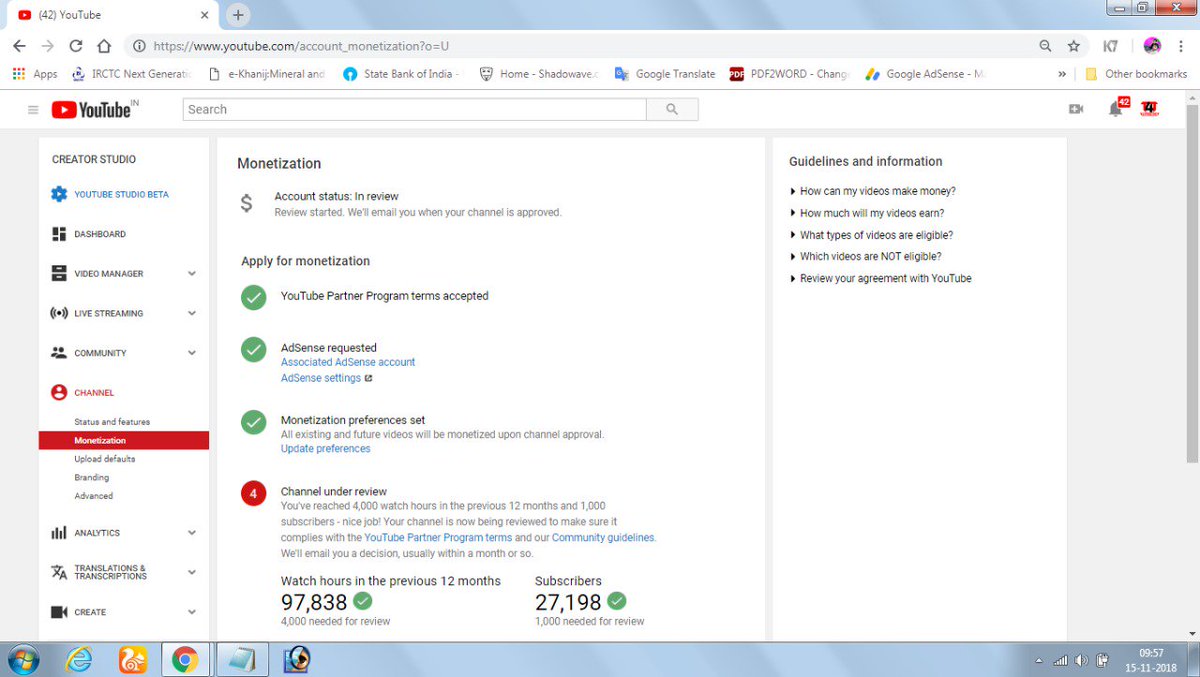
Task: Click the Translations & Transcriptions icon
Action: [x=59, y=572]
